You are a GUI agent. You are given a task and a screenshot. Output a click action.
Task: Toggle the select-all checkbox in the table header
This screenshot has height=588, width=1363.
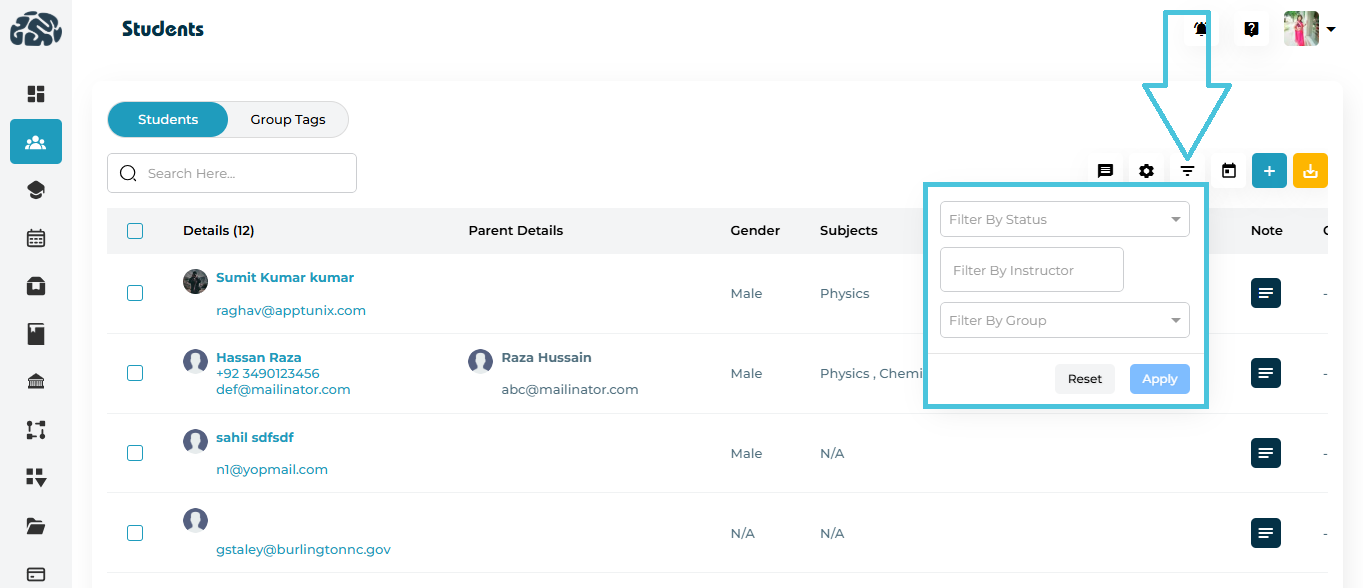pos(135,231)
